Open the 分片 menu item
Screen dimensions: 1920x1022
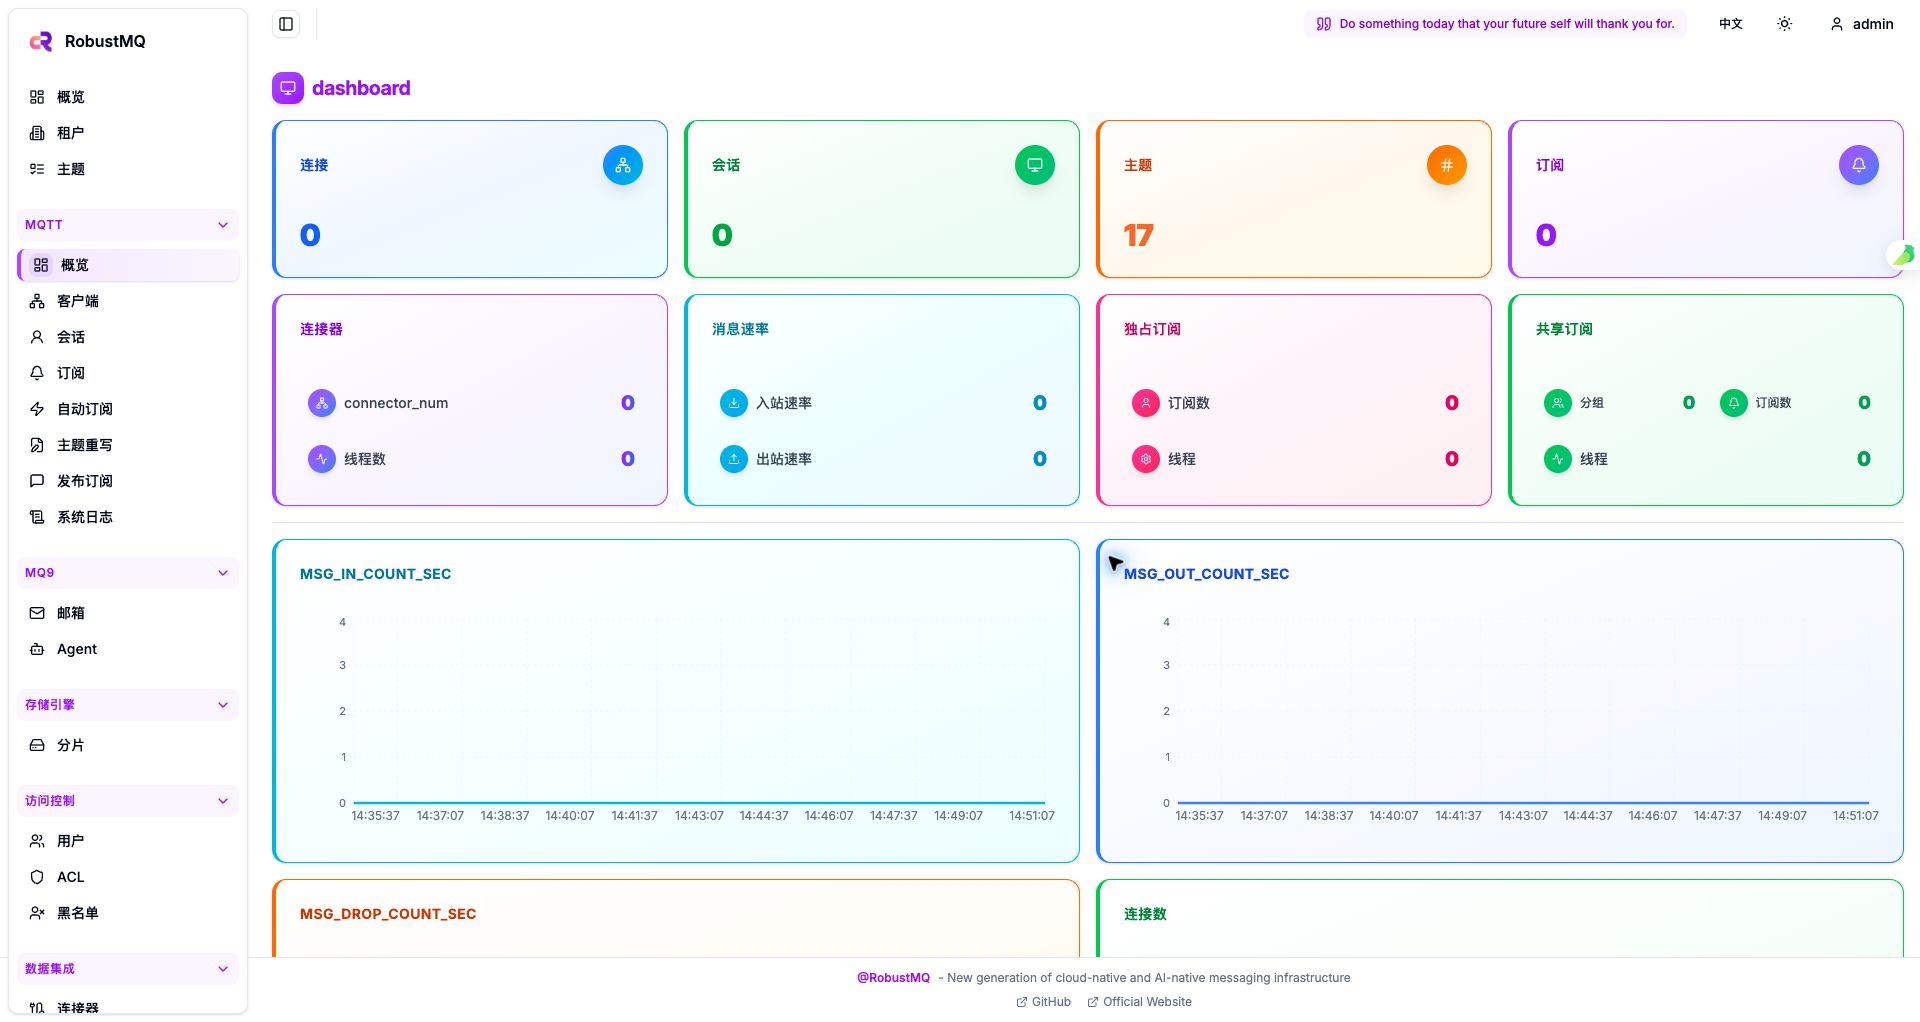(127, 745)
